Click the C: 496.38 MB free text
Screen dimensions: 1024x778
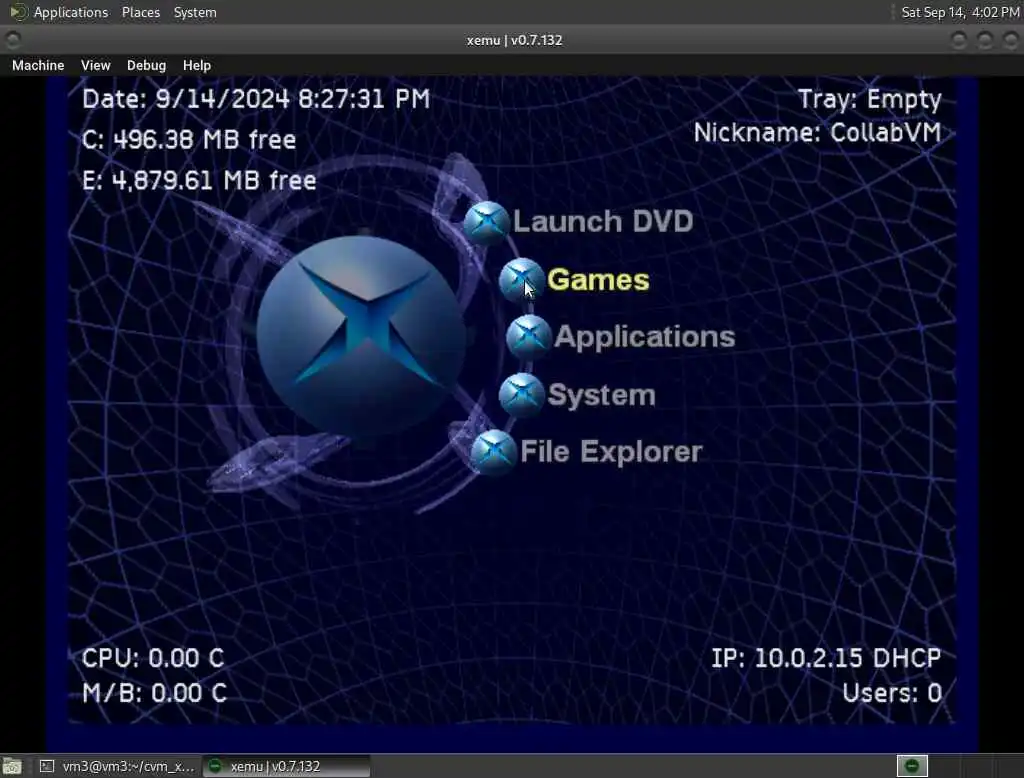[x=189, y=140]
